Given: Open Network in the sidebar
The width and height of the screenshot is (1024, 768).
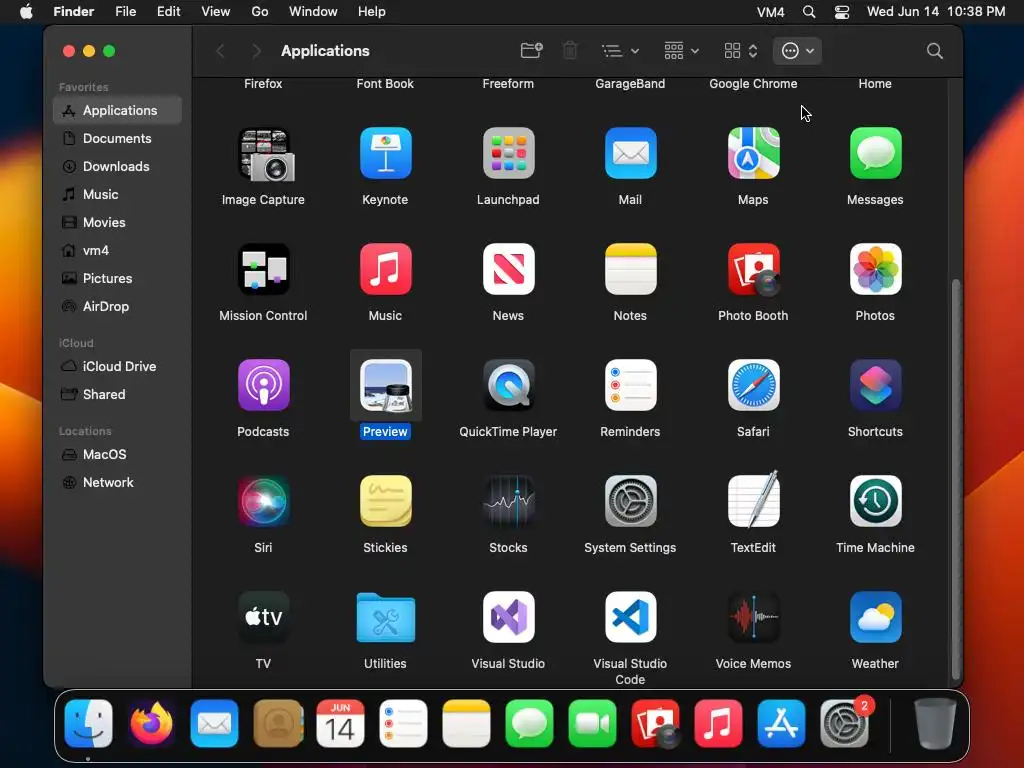Looking at the screenshot, I should pyautogui.click(x=118, y=483).
